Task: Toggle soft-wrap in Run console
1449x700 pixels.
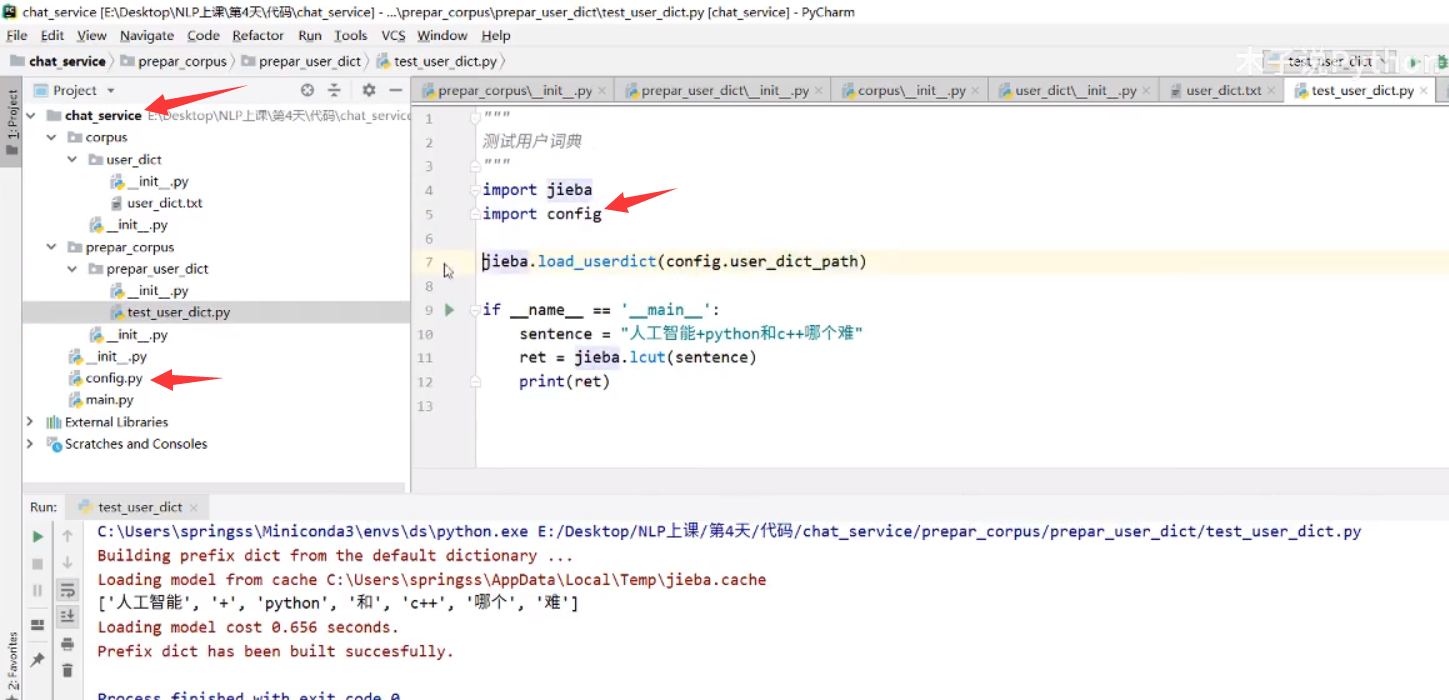Action: 67,590
